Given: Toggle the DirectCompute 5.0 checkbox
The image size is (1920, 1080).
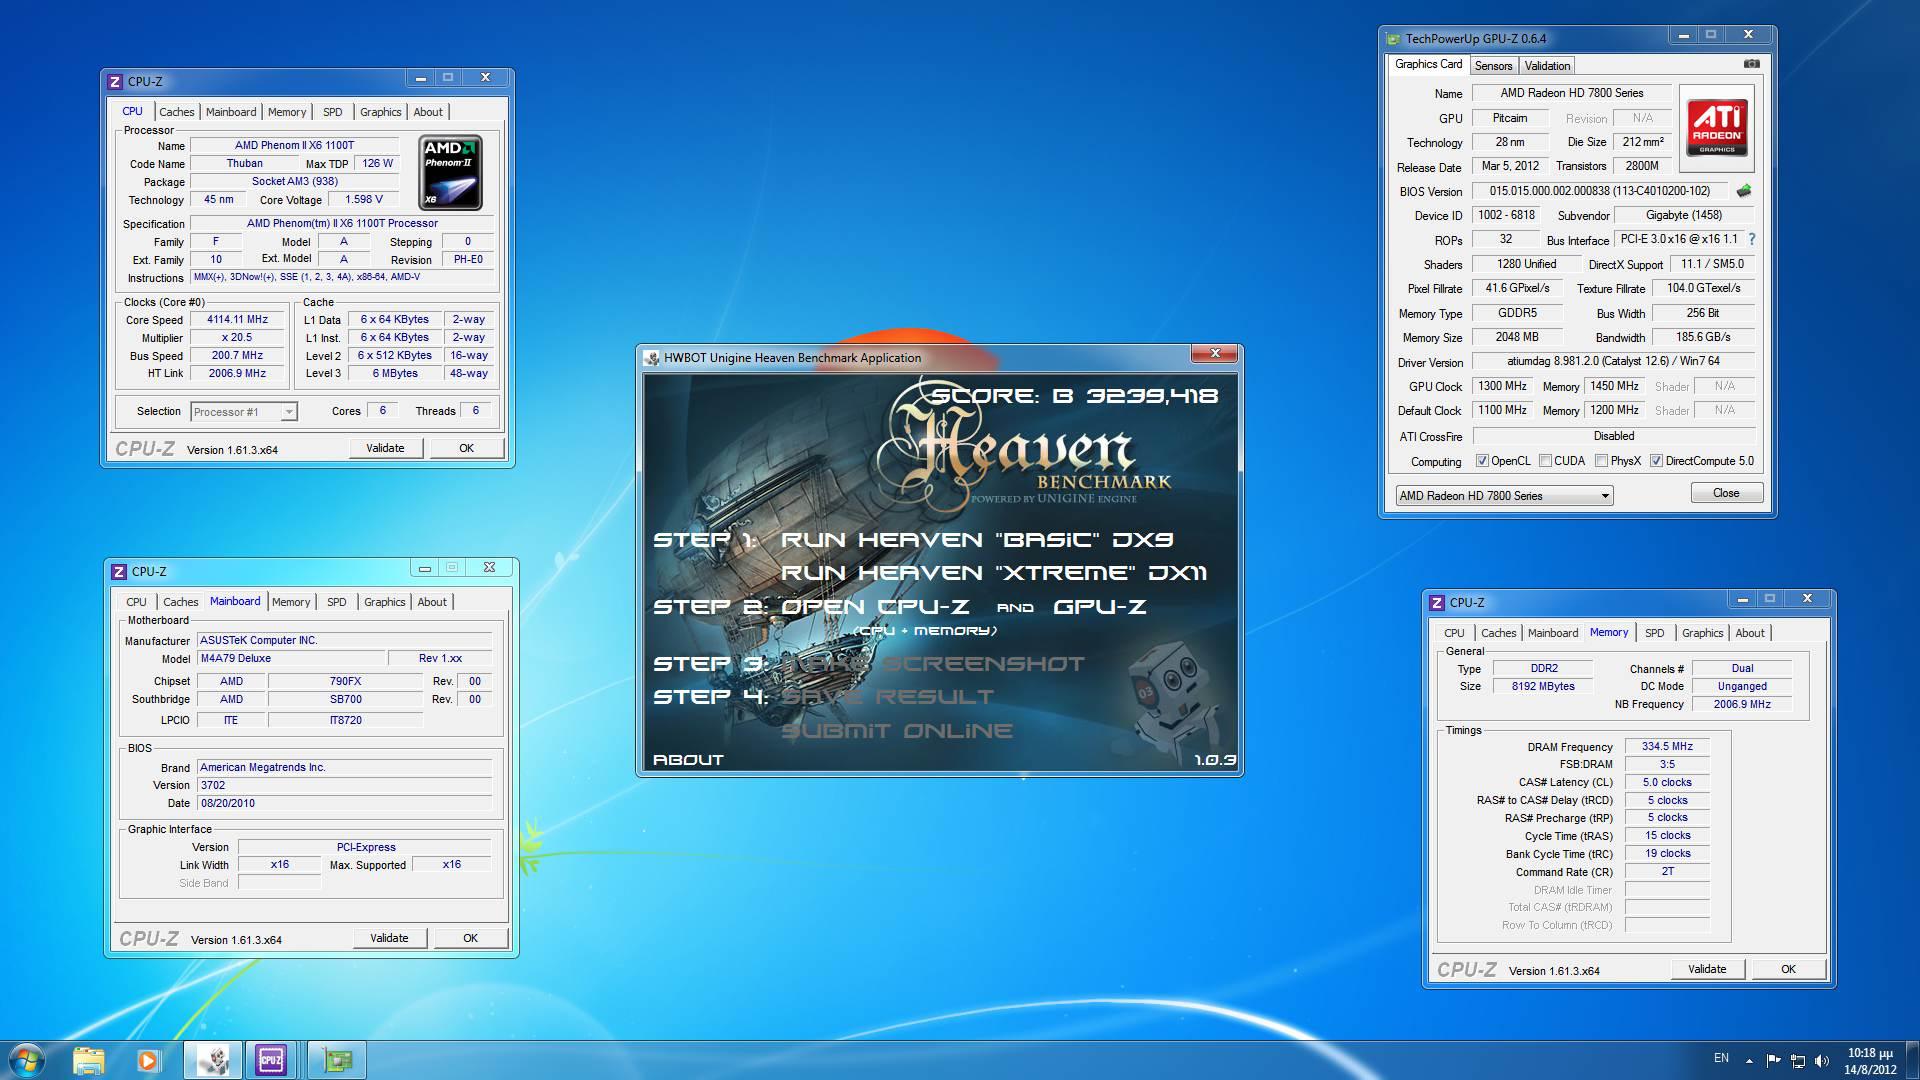Looking at the screenshot, I should coord(1656,461).
